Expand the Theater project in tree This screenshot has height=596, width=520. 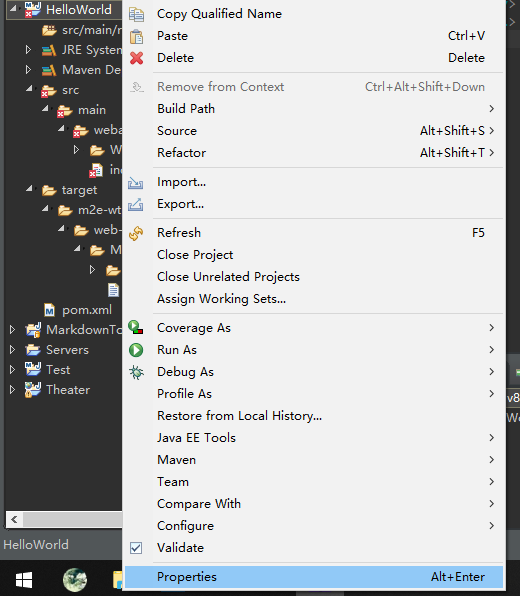click(x=12, y=390)
